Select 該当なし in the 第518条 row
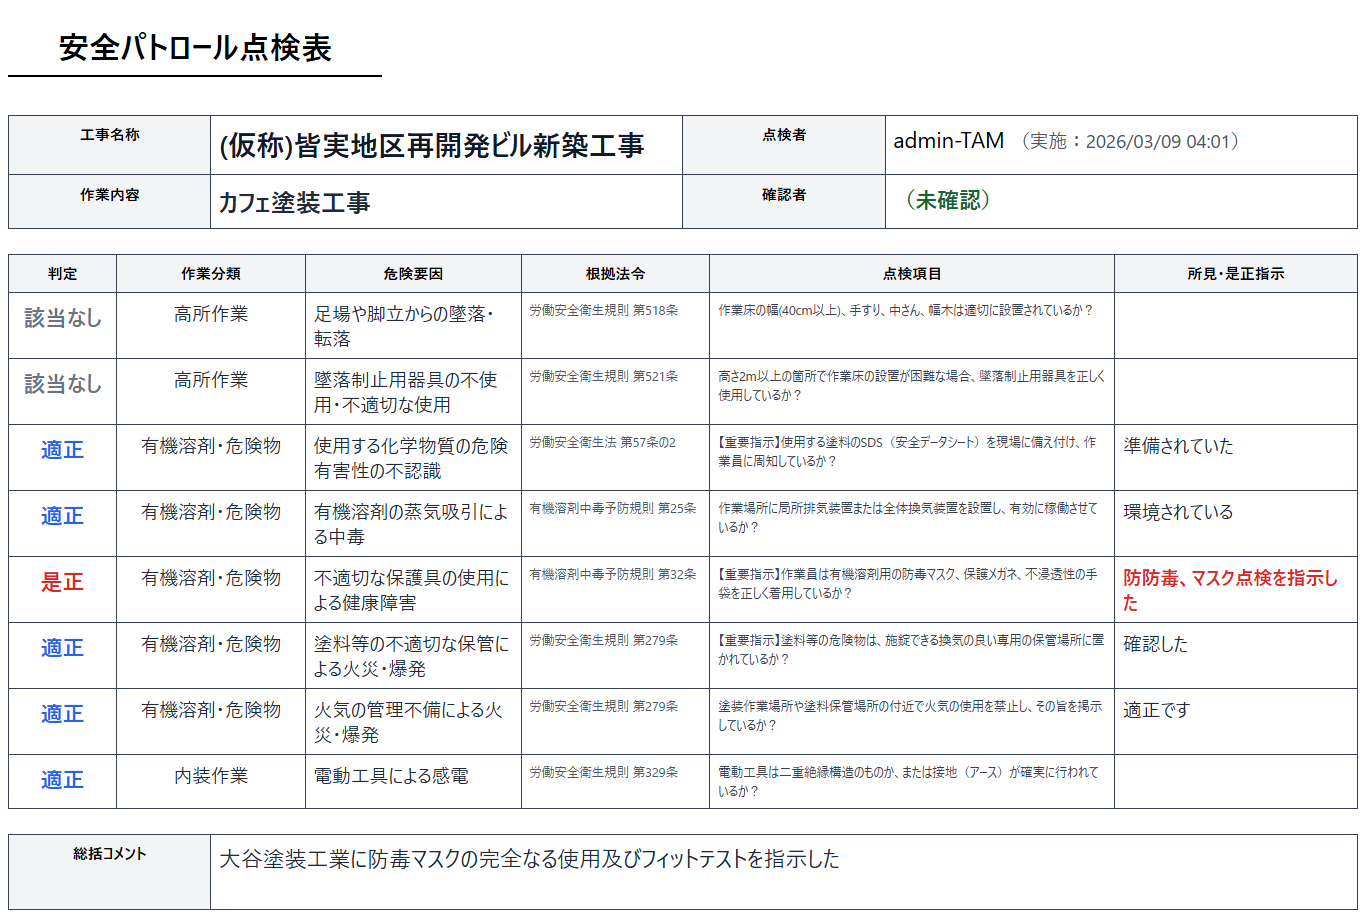 [62, 318]
